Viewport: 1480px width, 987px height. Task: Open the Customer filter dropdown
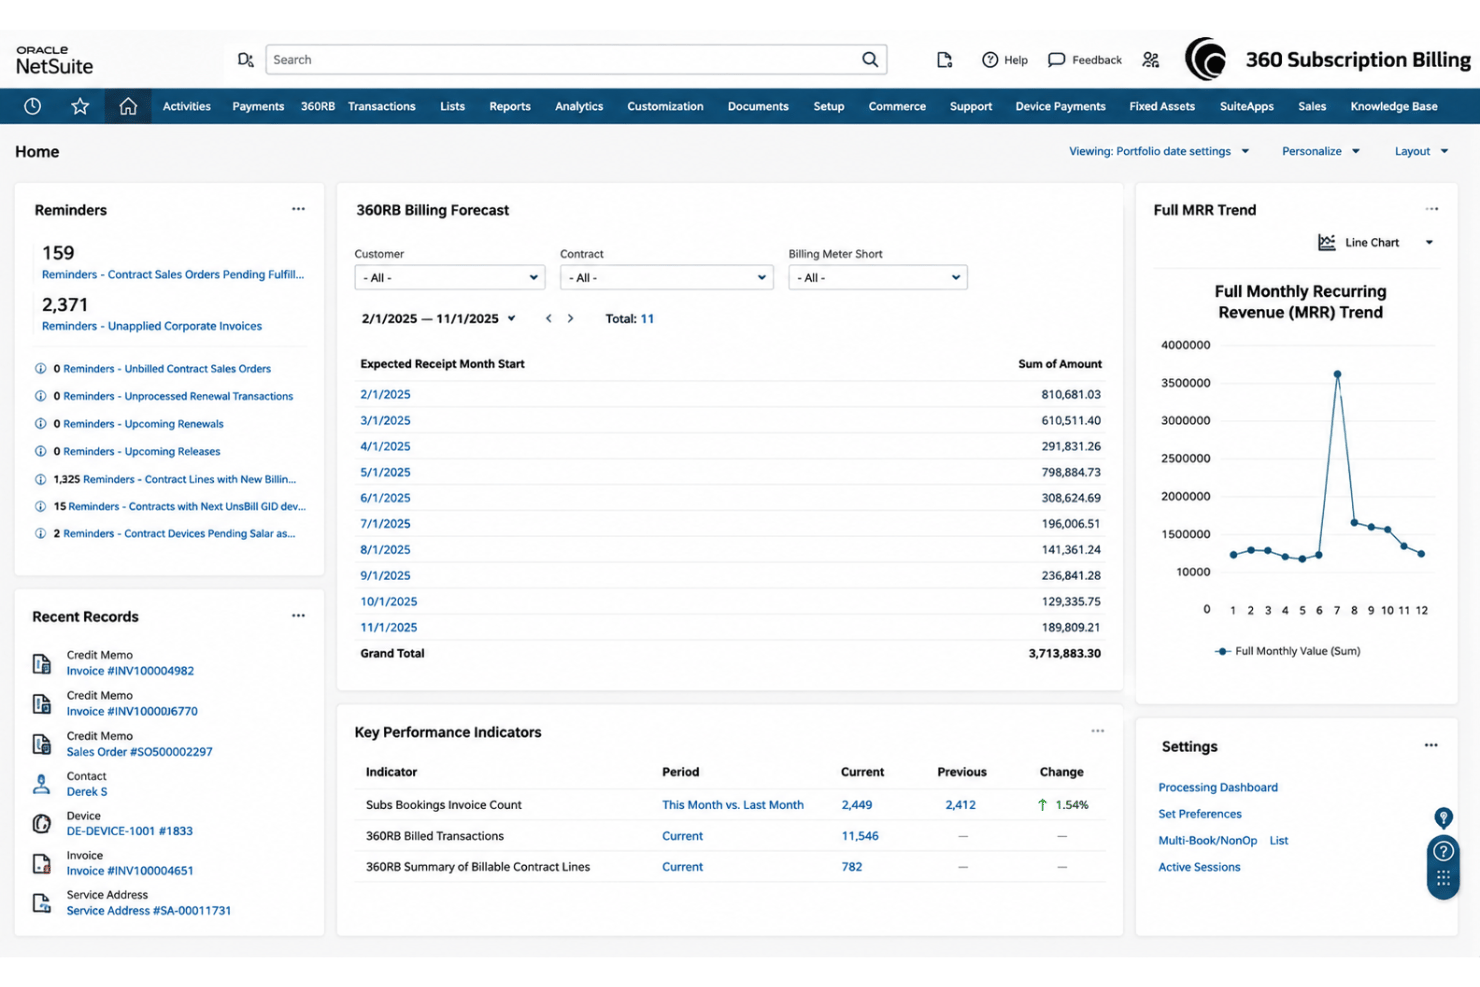[x=450, y=277]
